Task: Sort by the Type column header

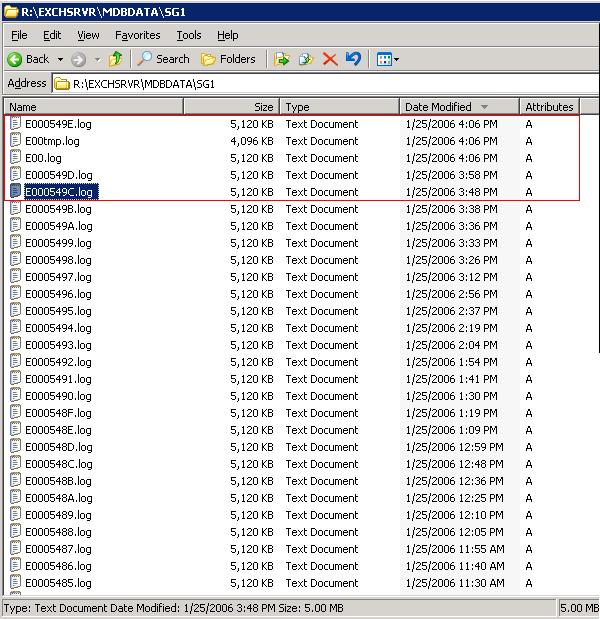Action: tap(339, 107)
